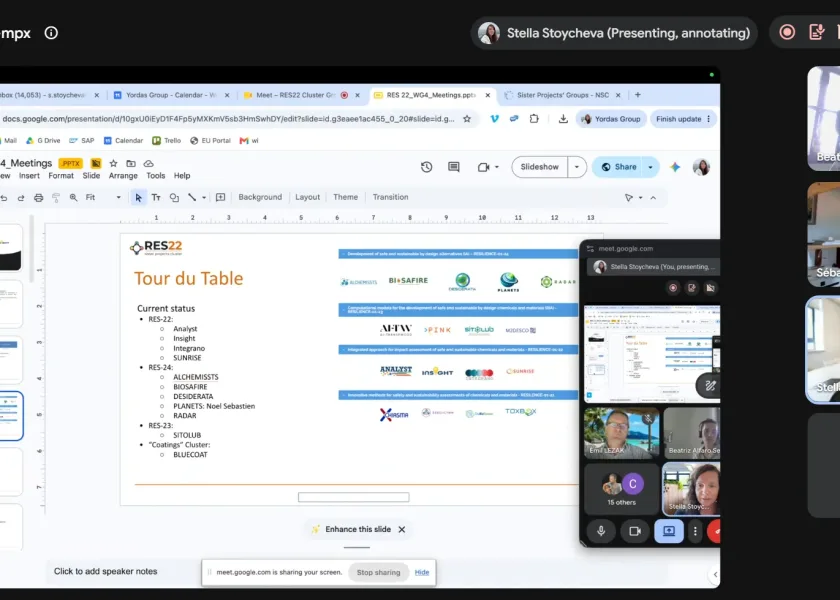Open the G Drive bookmark
Viewport: 840px width, 600px height.
(43, 141)
